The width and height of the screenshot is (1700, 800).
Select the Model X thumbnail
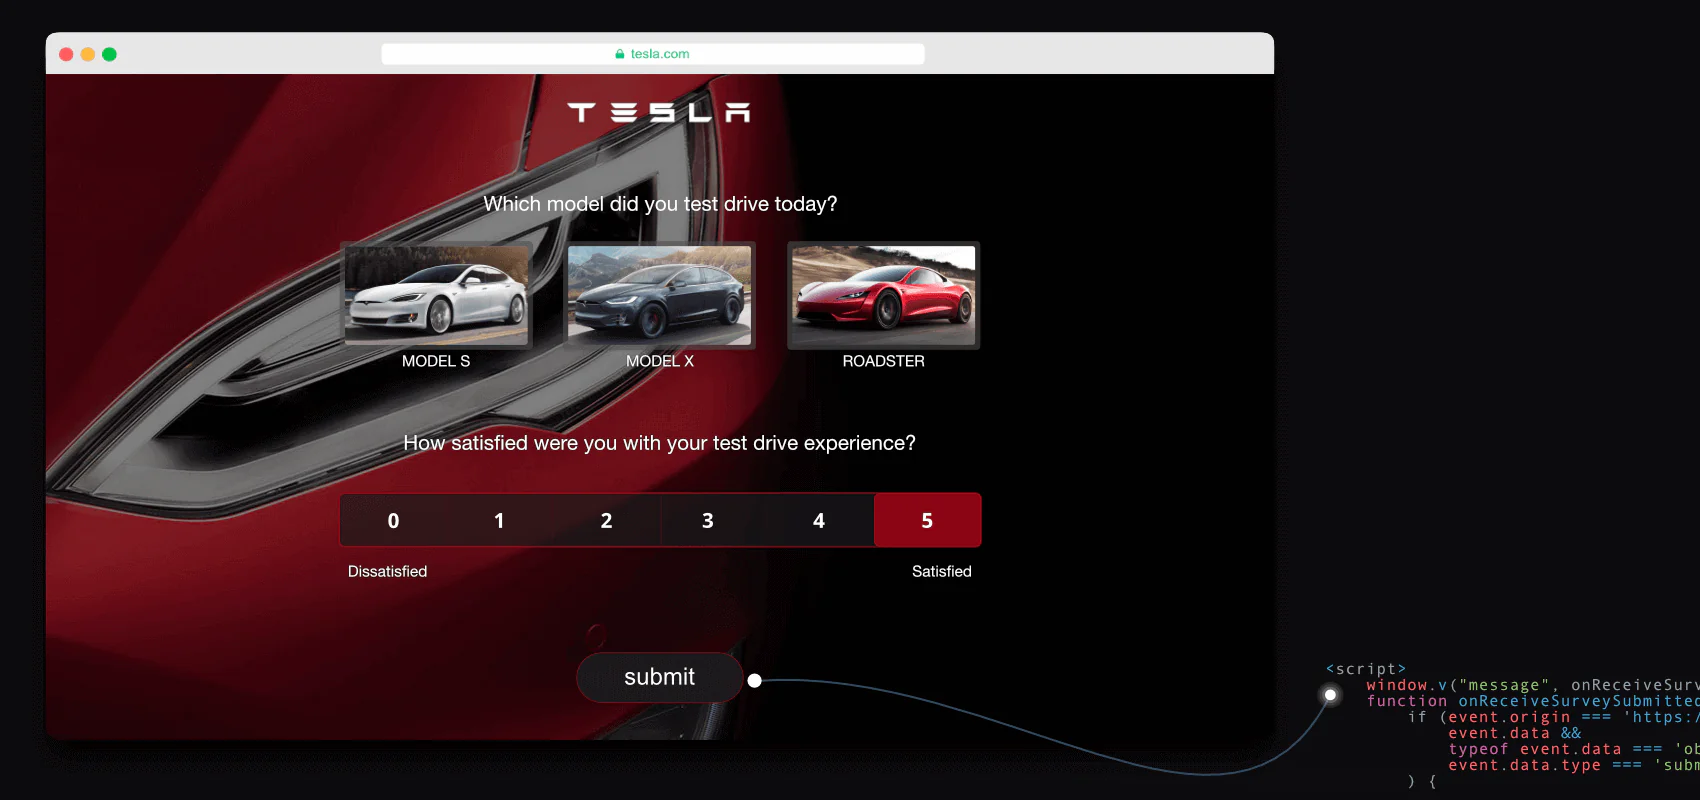pos(659,295)
